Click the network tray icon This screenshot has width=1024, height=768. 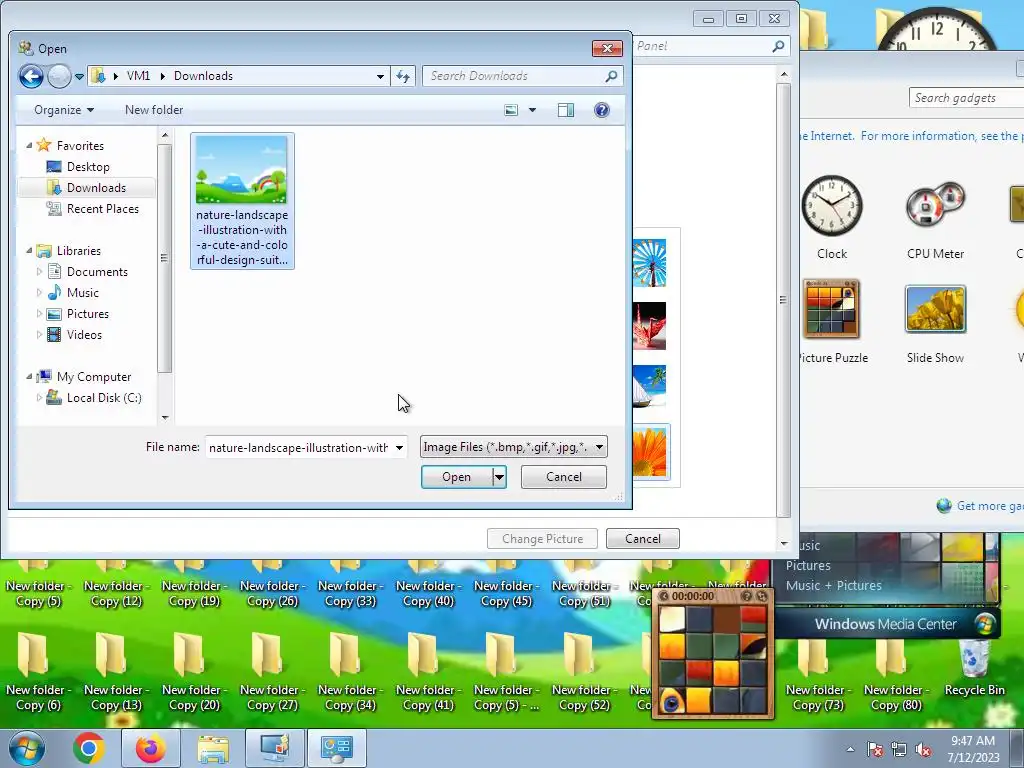pos(899,749)
